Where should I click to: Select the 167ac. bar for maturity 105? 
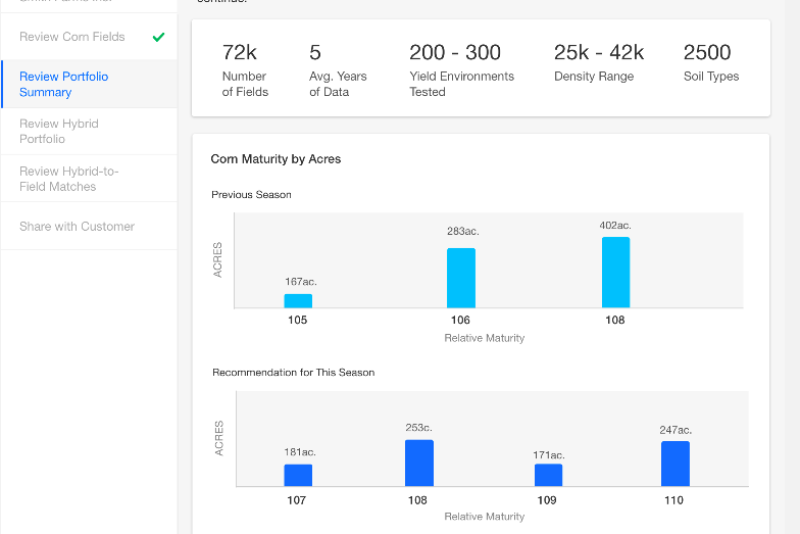coord(298,301)
